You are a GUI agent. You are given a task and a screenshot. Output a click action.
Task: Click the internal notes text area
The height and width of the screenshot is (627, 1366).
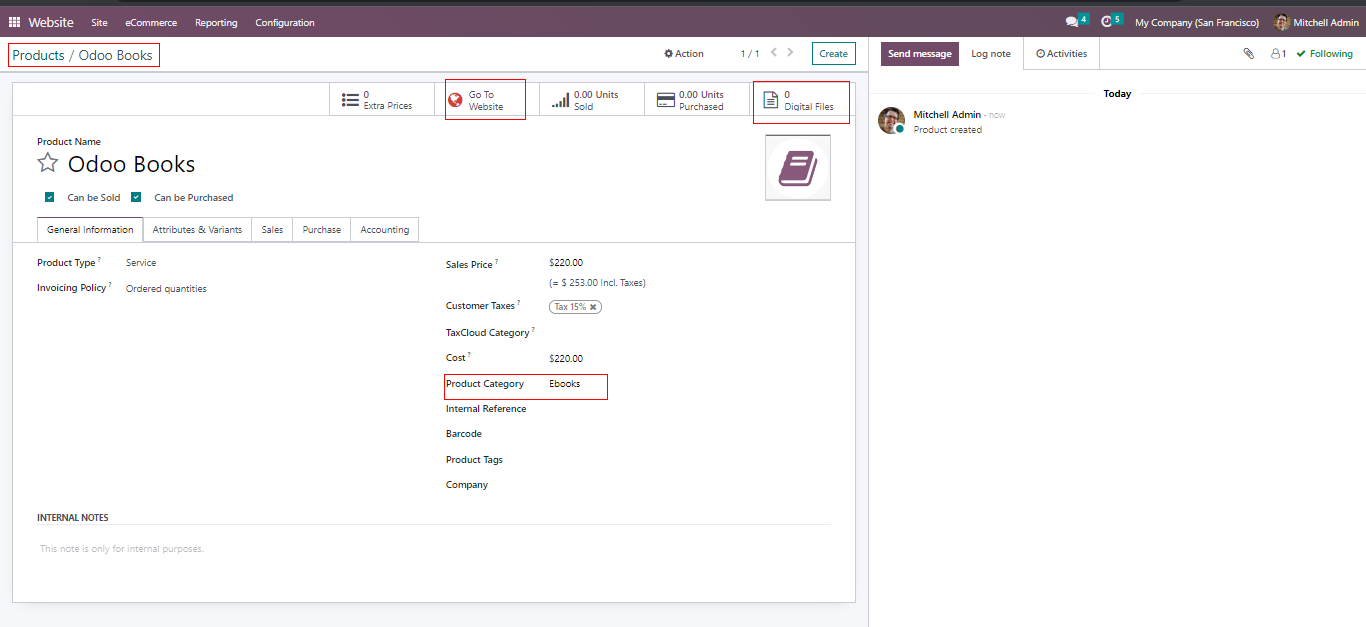click(434, 549)
